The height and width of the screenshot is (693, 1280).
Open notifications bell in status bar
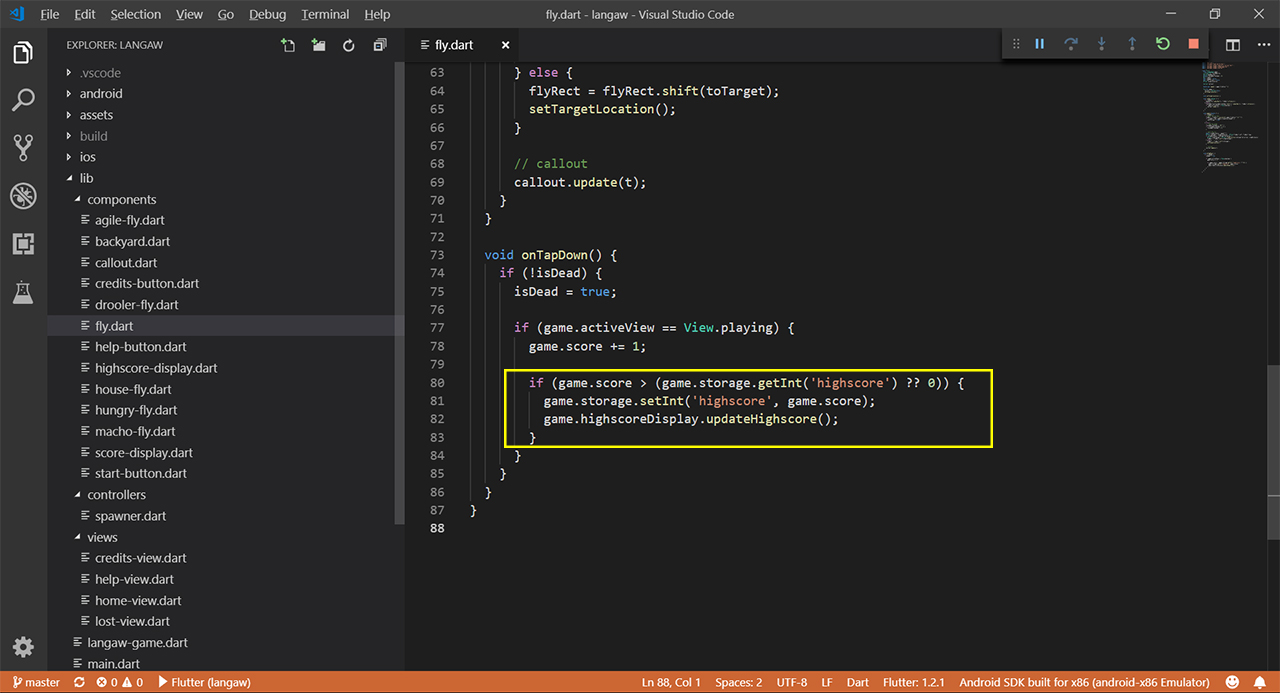[x=1260, y=682]
